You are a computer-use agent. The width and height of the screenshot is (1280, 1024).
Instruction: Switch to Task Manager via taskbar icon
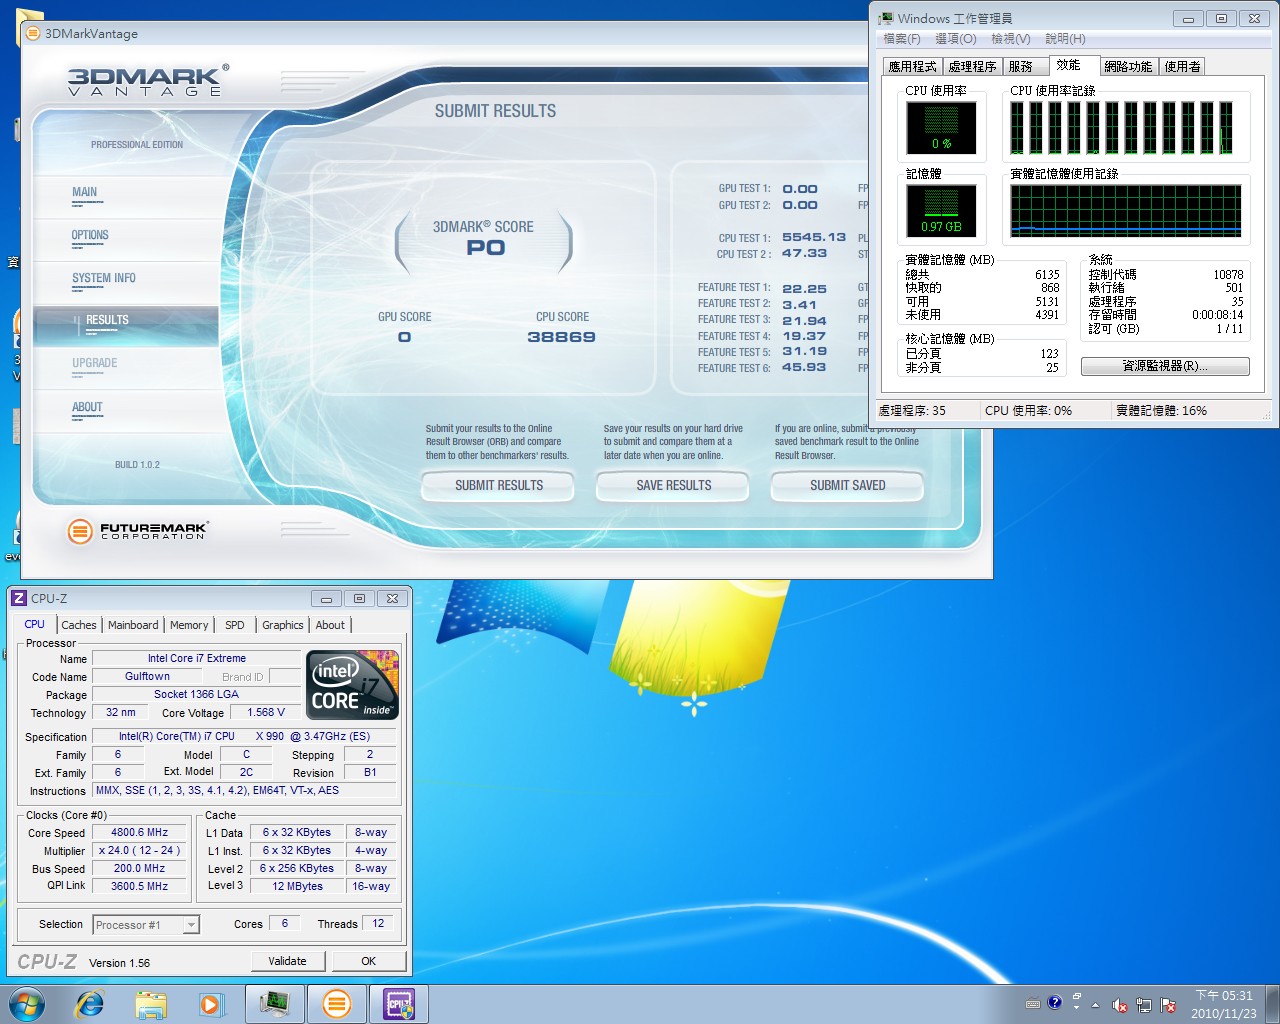274,1004
